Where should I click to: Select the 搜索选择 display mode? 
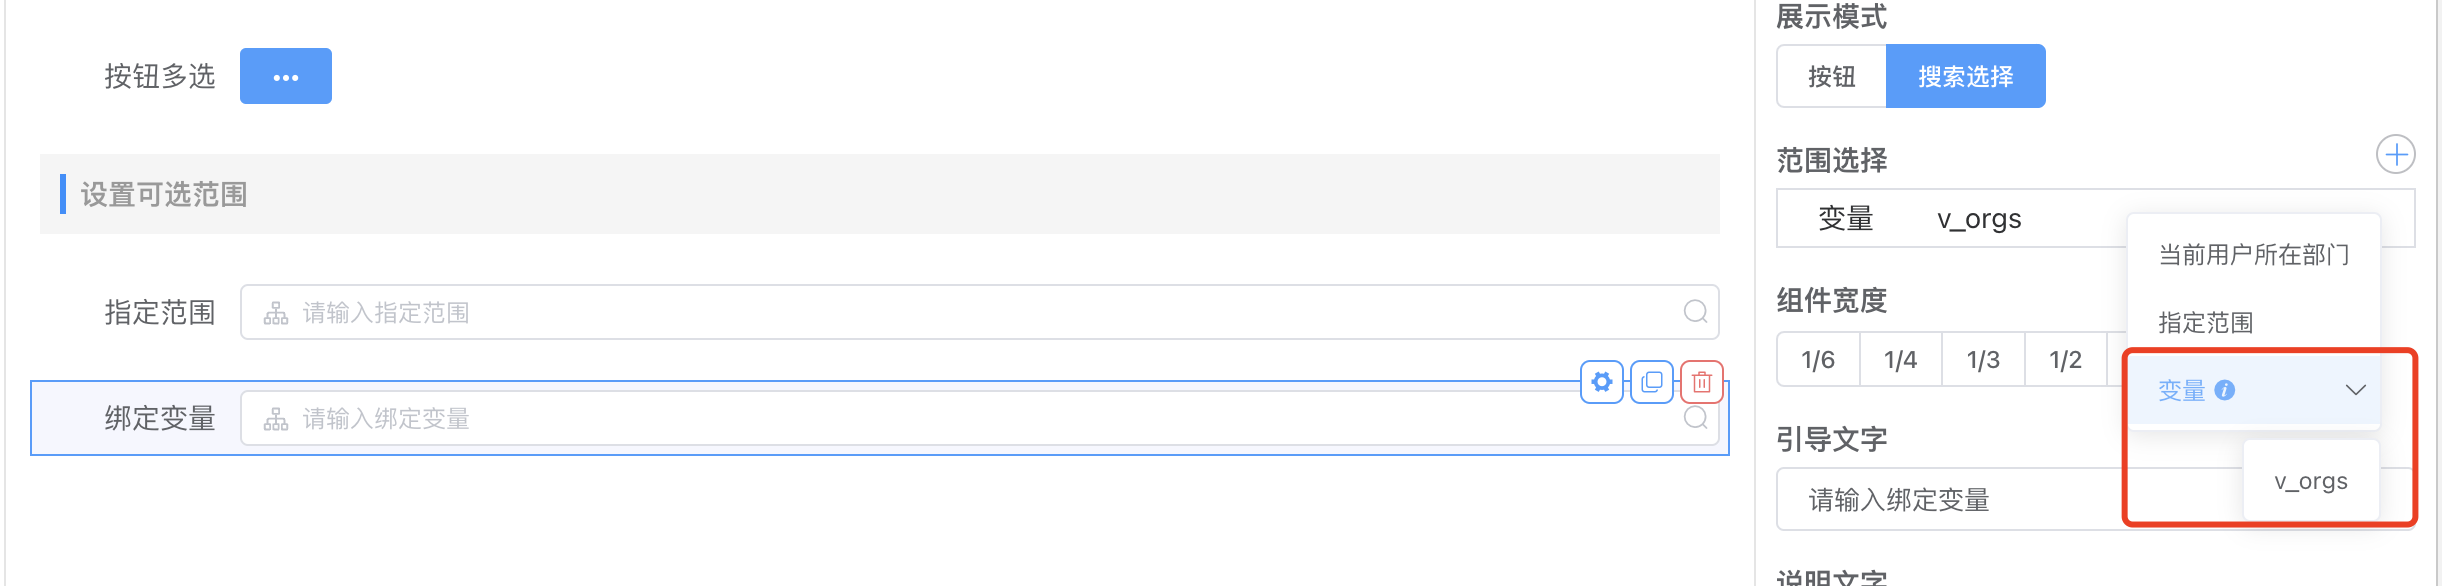[x=1965, y=77]
